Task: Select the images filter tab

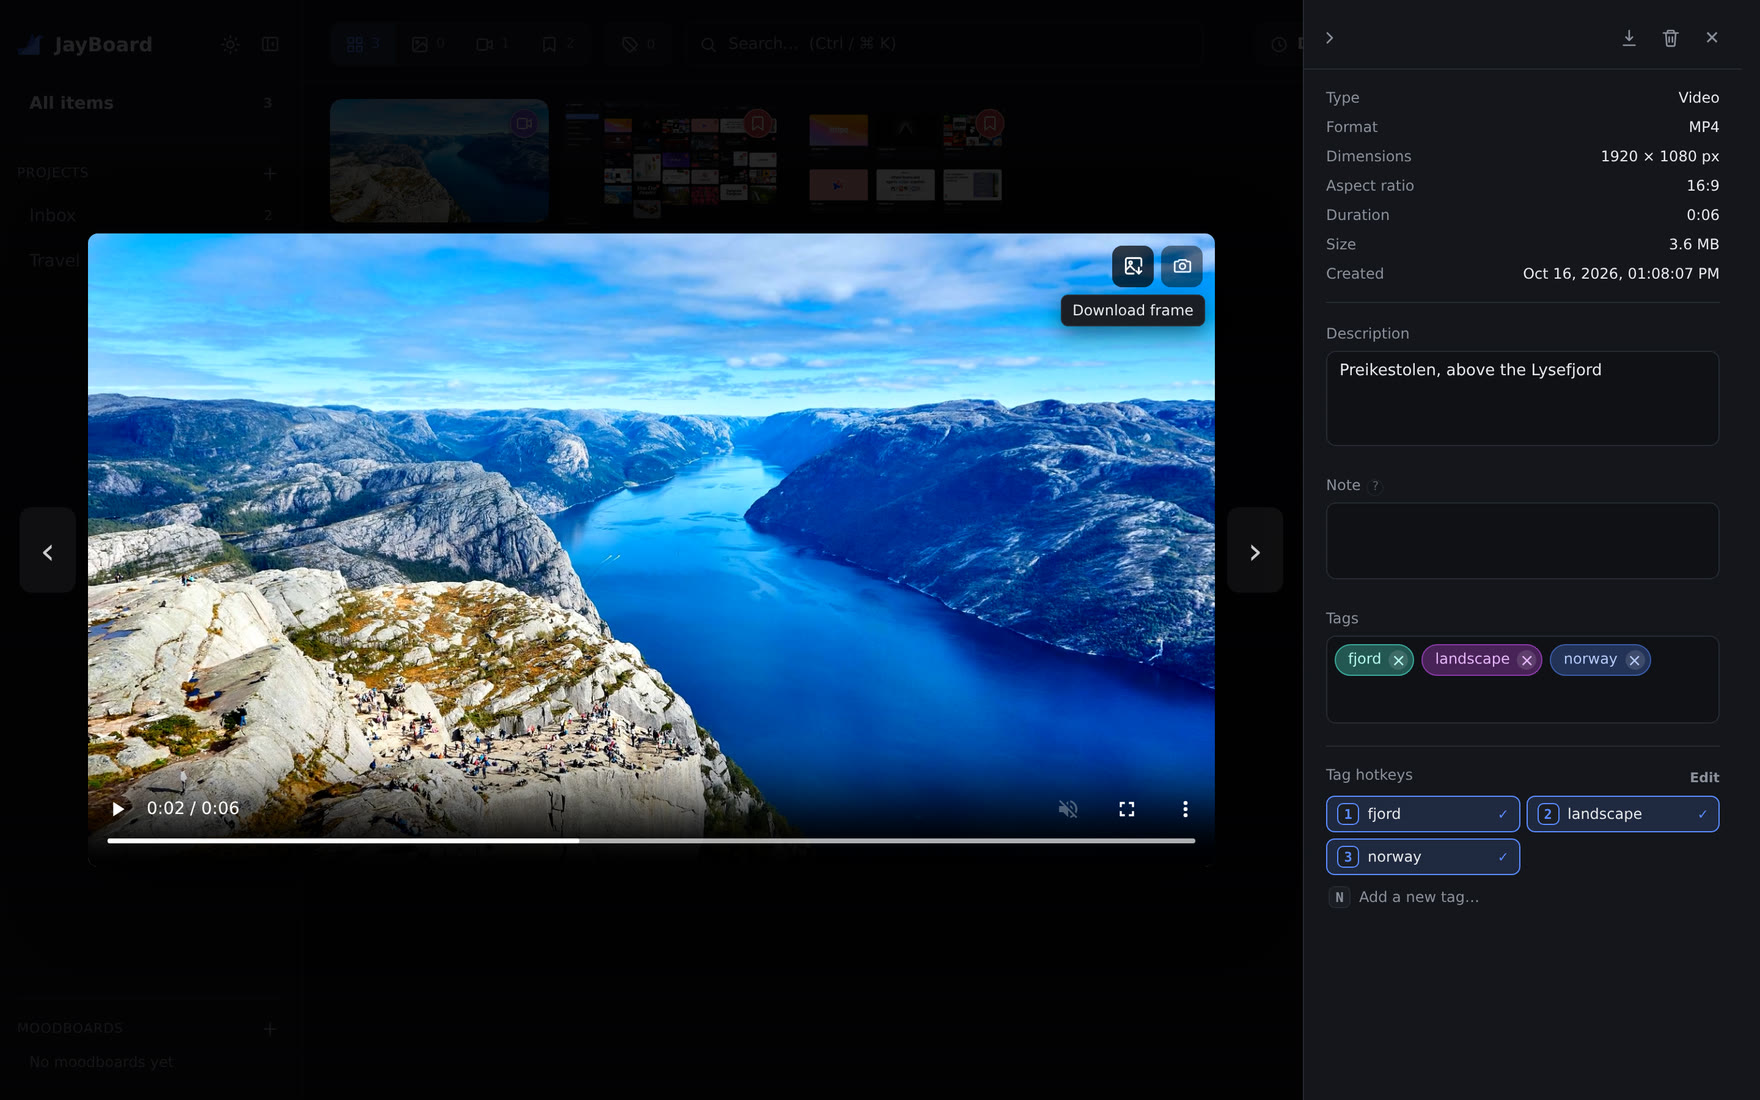Action: tap(428, 44)
